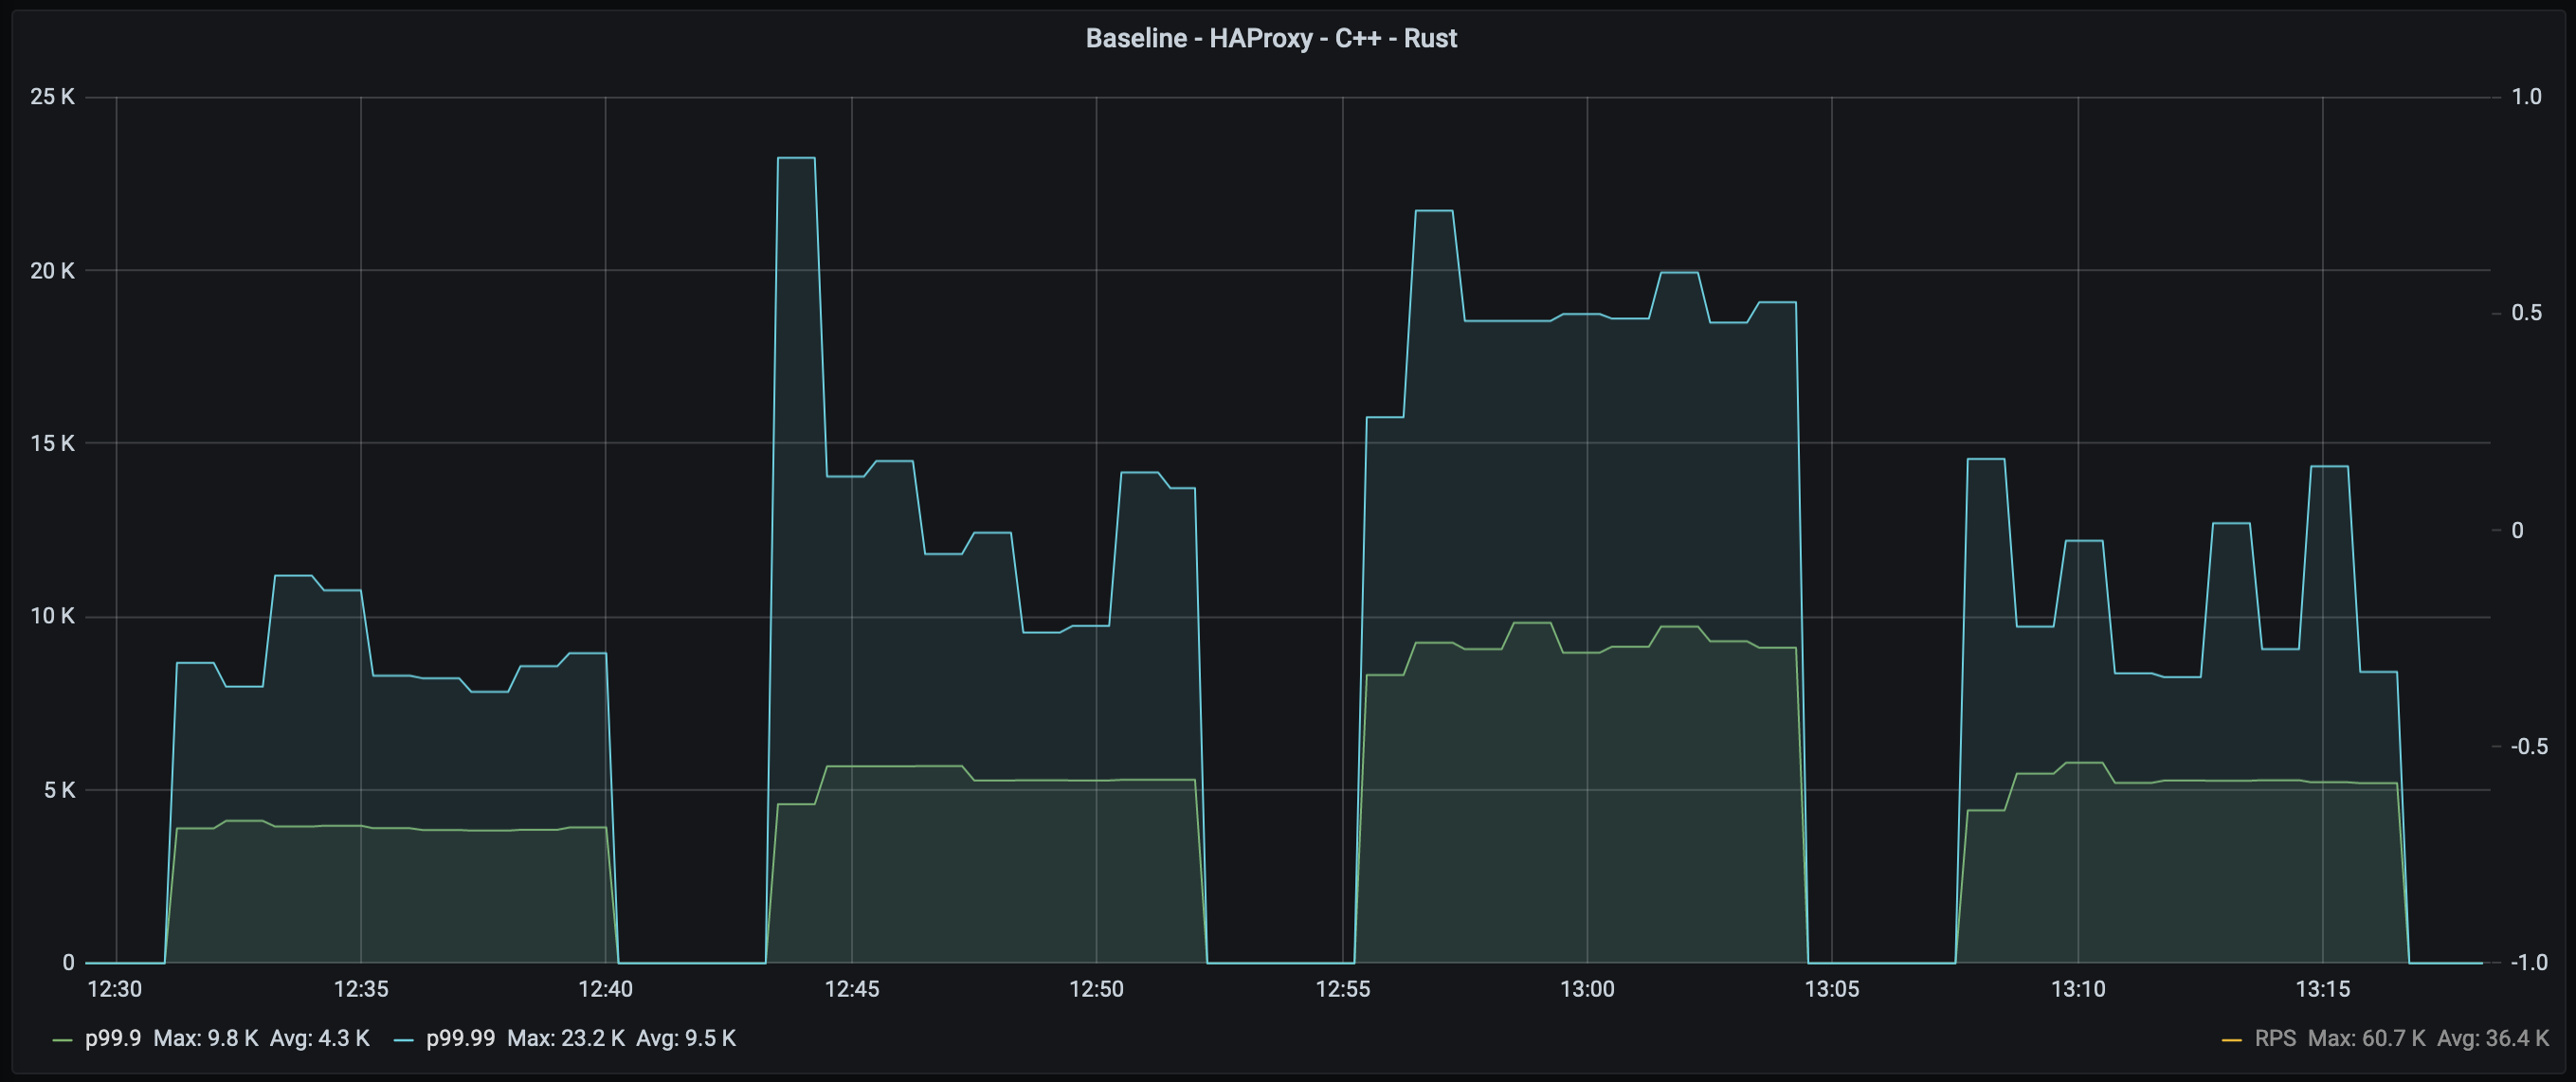The height and width of the screenshot is (1082, 2576).
Task: Click the RPS Max: 60.7 K value
Action: (2366, 1038)
